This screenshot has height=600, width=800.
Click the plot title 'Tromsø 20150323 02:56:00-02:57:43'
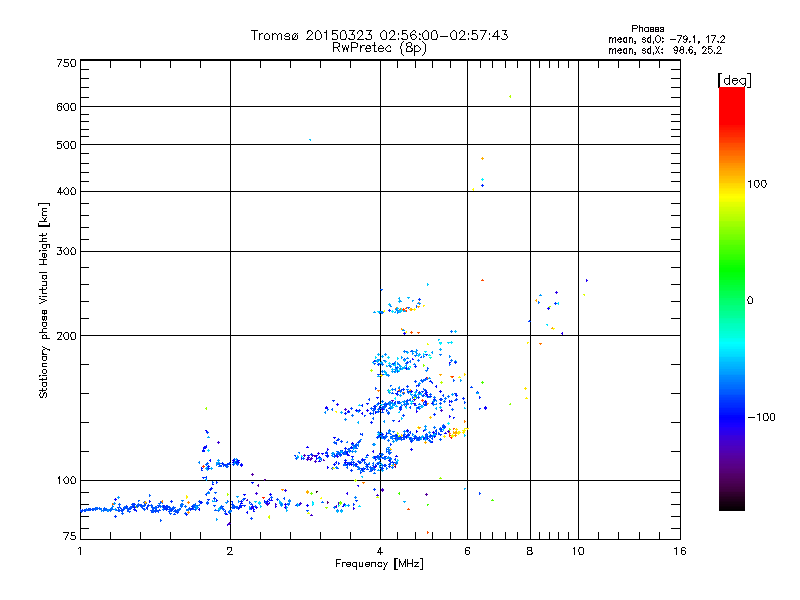379,35
